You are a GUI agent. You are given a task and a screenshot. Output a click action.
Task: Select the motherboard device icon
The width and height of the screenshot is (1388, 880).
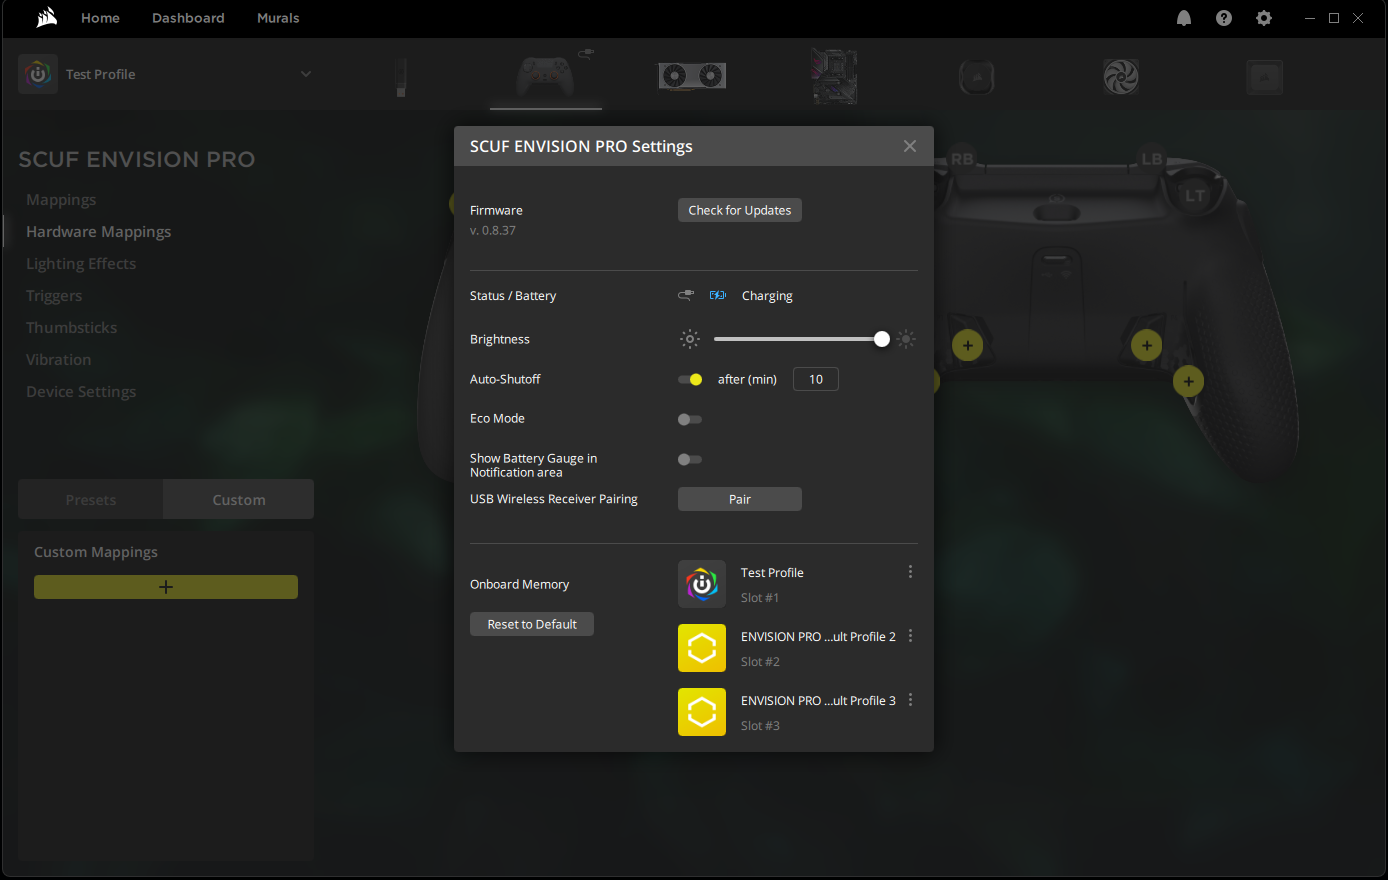pos(834,76)
